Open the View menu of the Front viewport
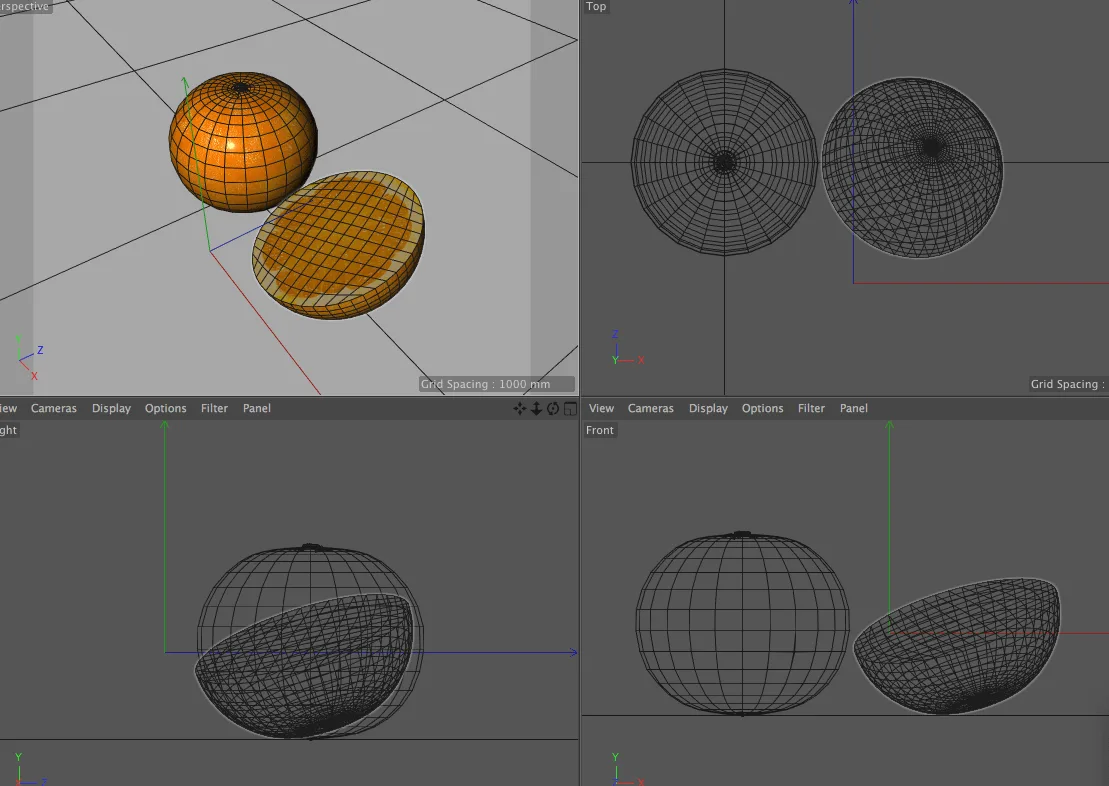Image resolution: width=1109 pixels, height=786 pixels. pyautogui.click(x=601, y=408)
